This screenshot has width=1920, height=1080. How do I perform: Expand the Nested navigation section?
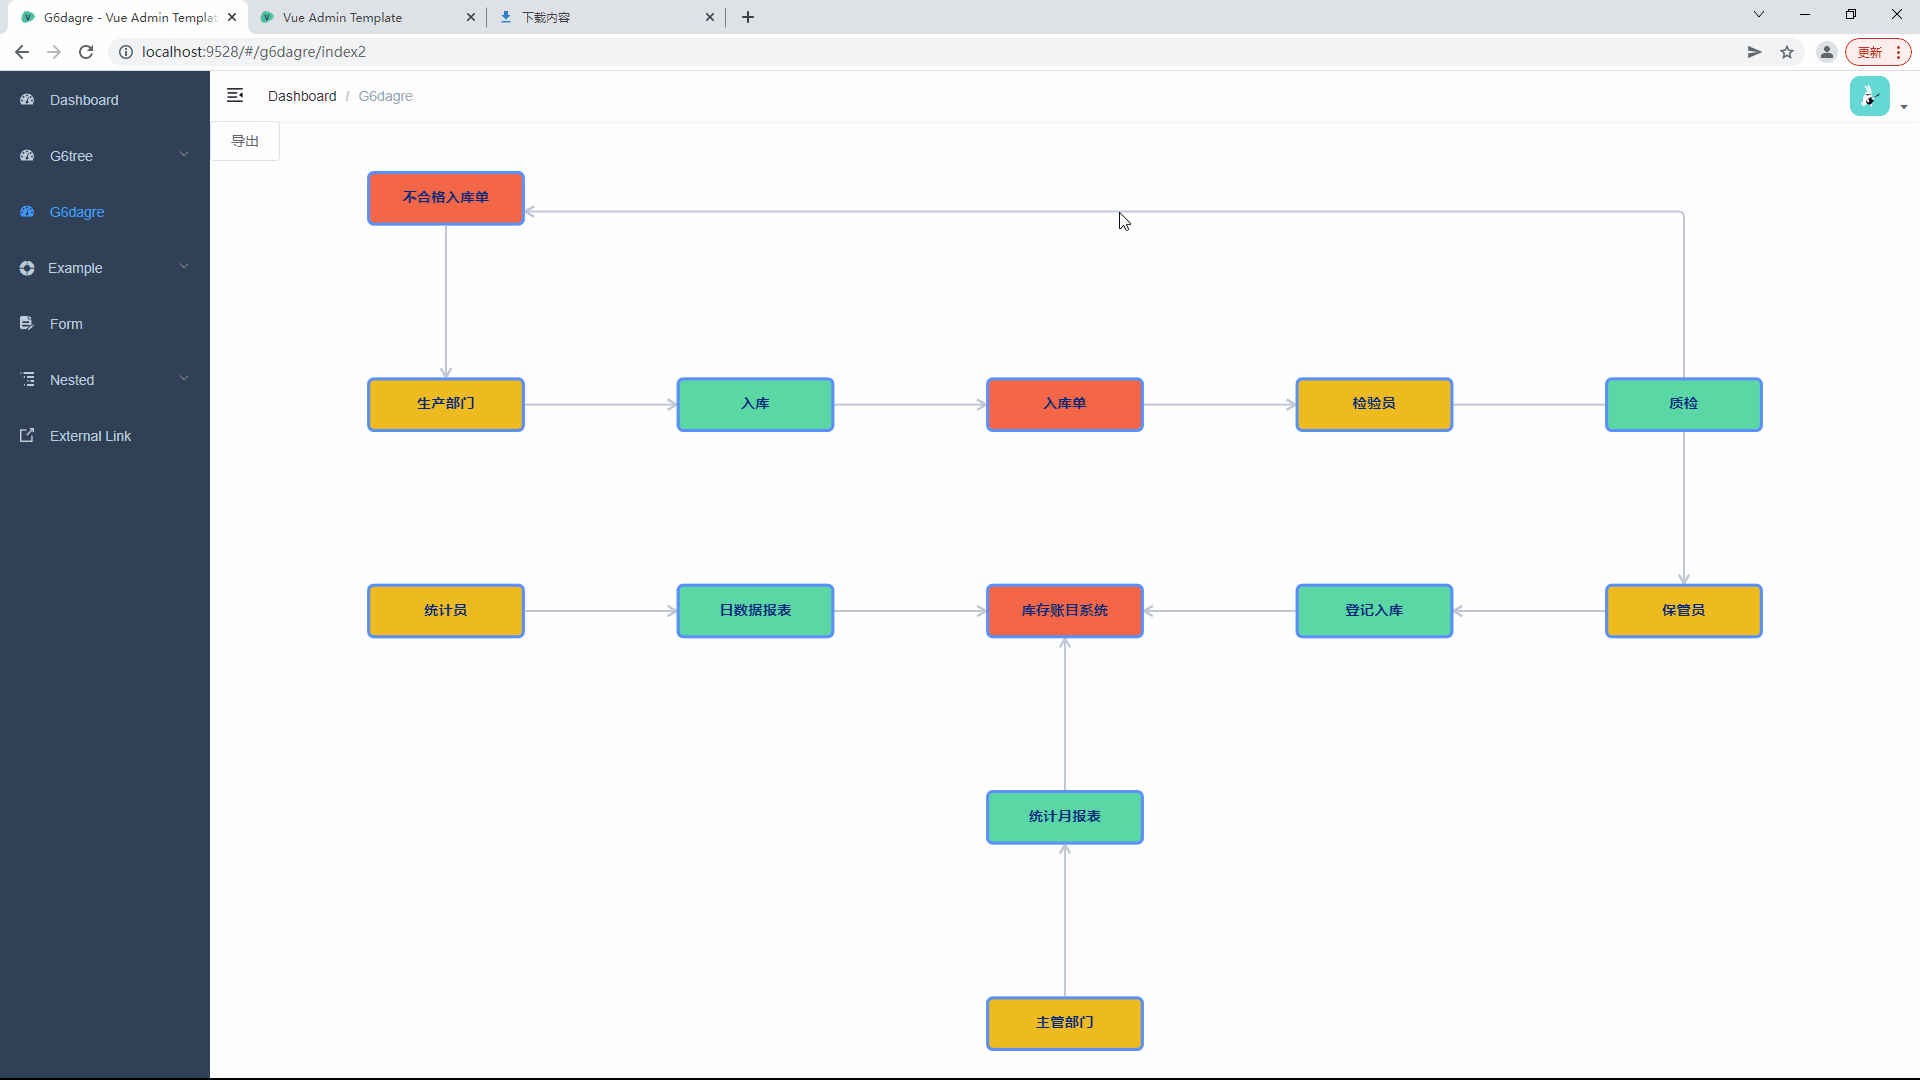tap(104, 380)
